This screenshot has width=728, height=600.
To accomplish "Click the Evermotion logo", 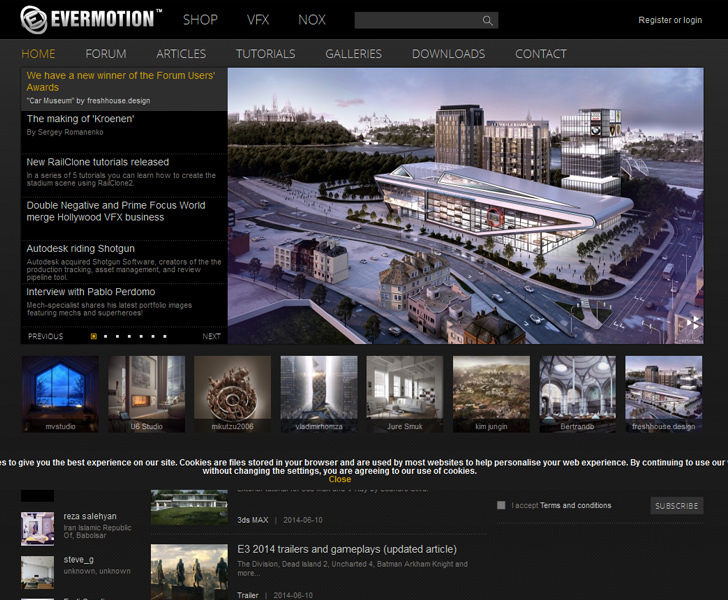I will [91, 20].
